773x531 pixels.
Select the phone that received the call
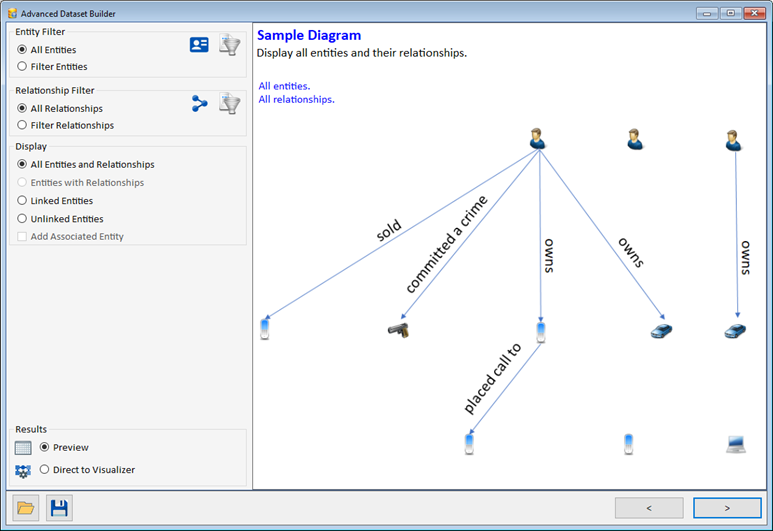point(469,444)
